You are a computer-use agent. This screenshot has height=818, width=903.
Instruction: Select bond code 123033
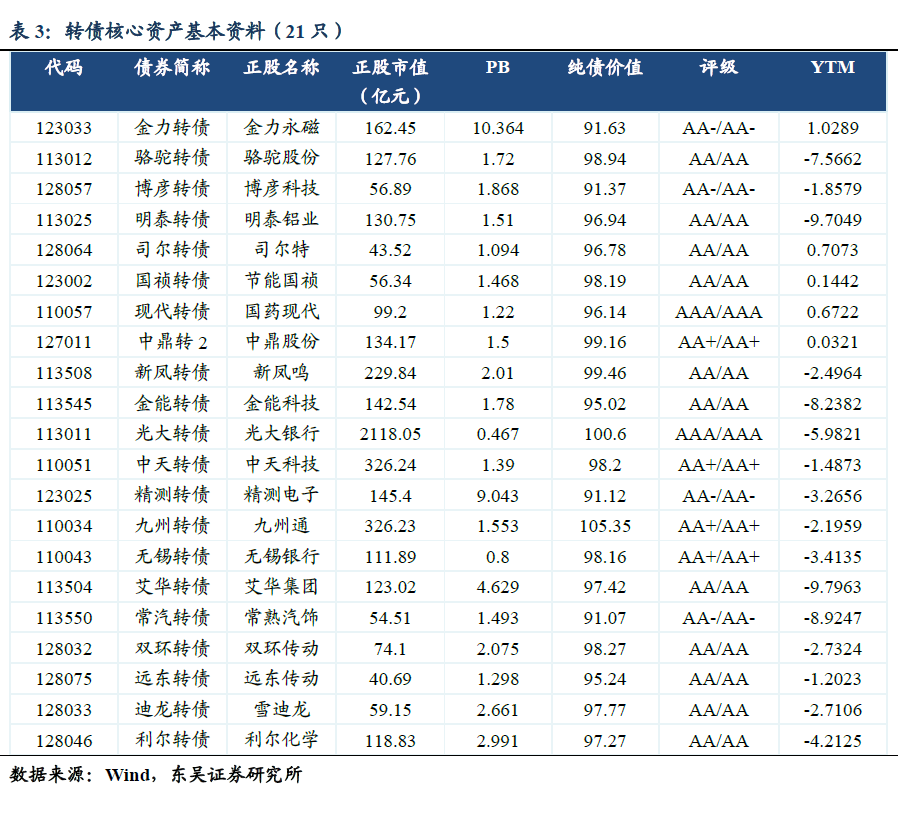pyautogui.click(x=64, y=128)
